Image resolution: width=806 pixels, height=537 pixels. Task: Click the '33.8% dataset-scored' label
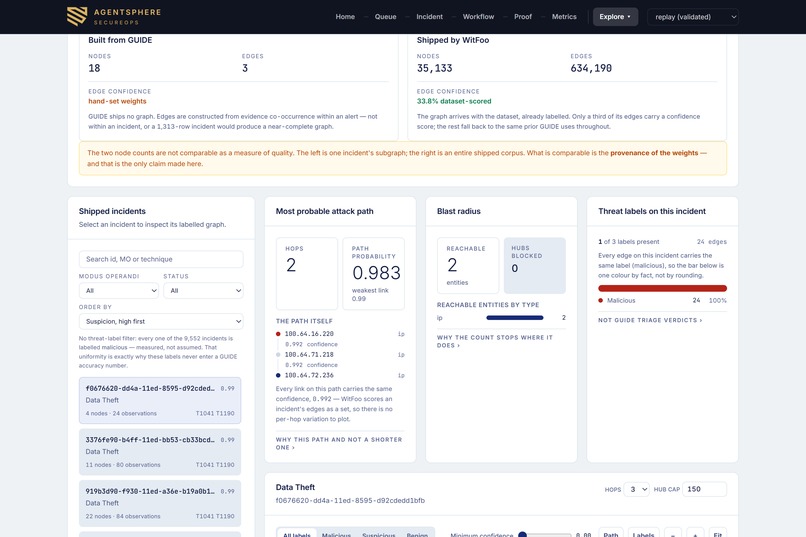click(454, 101)
